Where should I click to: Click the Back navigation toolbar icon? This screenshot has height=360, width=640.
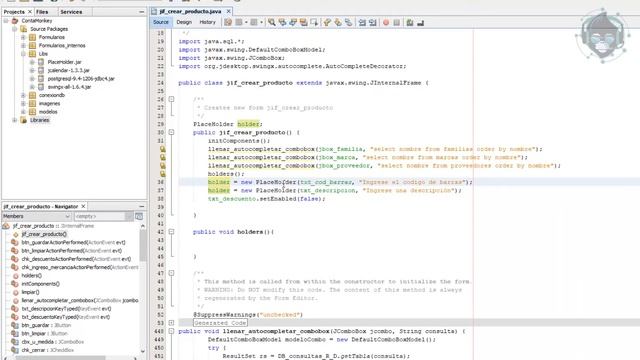click(239, 22)
